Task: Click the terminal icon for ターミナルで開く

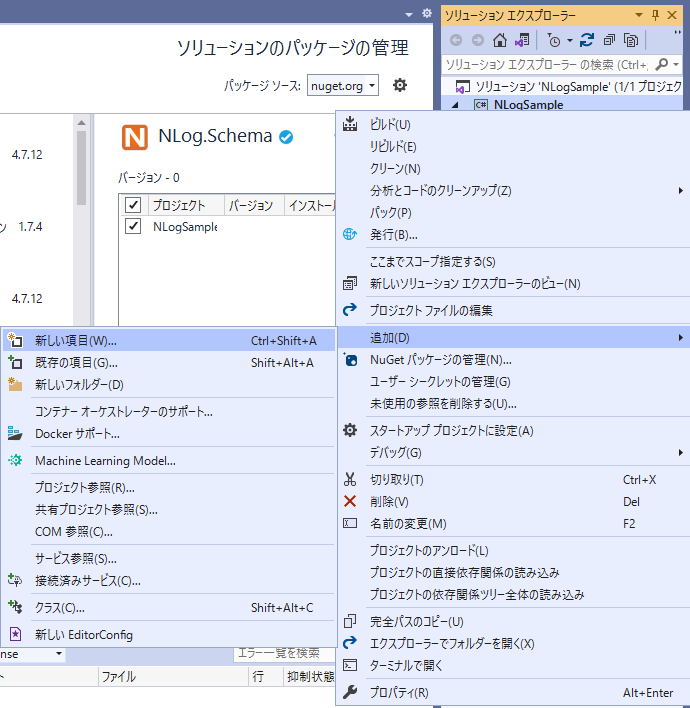Action: [350, 665]
